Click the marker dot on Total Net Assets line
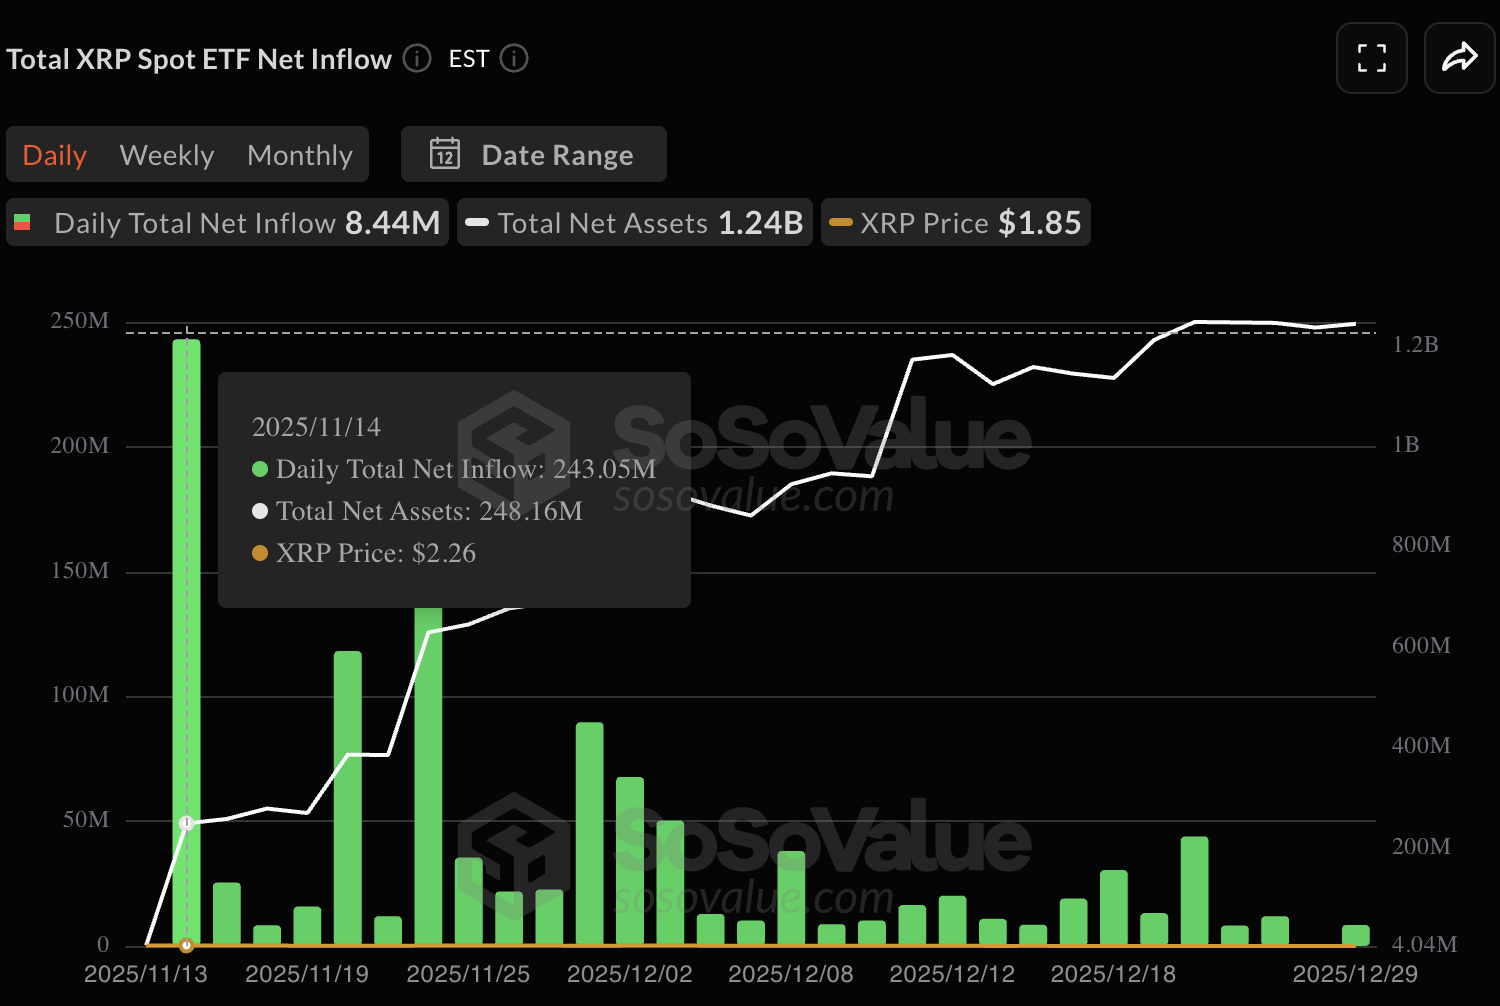Viewport: 1500px width, 1006px height. (186, 821)
